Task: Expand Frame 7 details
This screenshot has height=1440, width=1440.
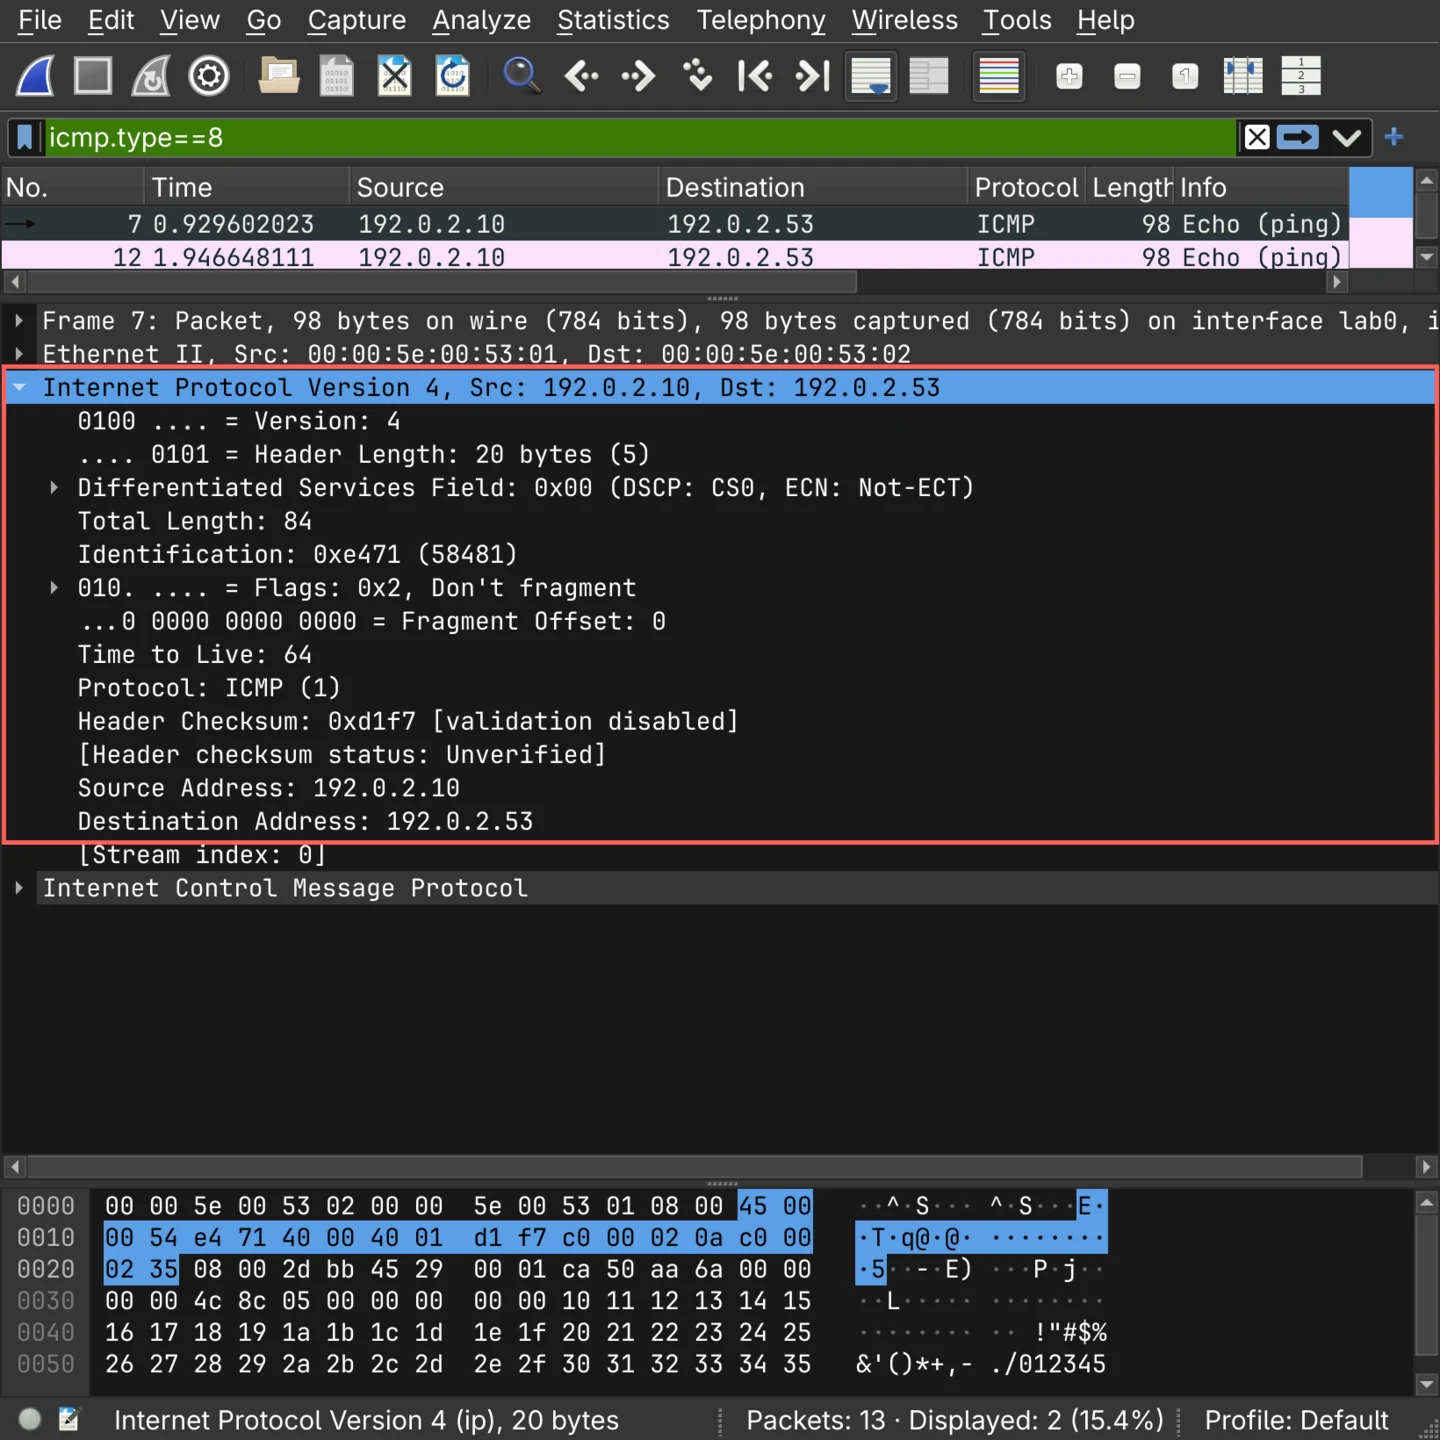Action: pos(19,321)
